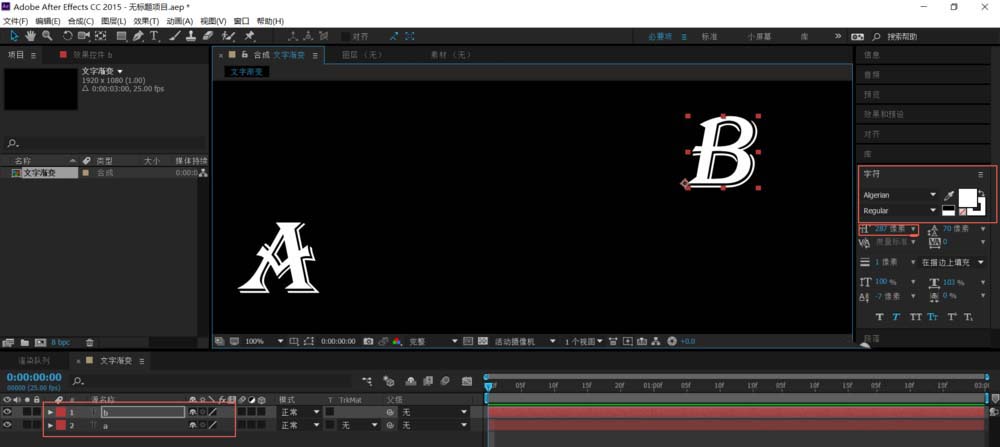The height and width of the screenshot is (447, 1000).
Task: Expand layer b properties triangle
Action: [50, 412]
